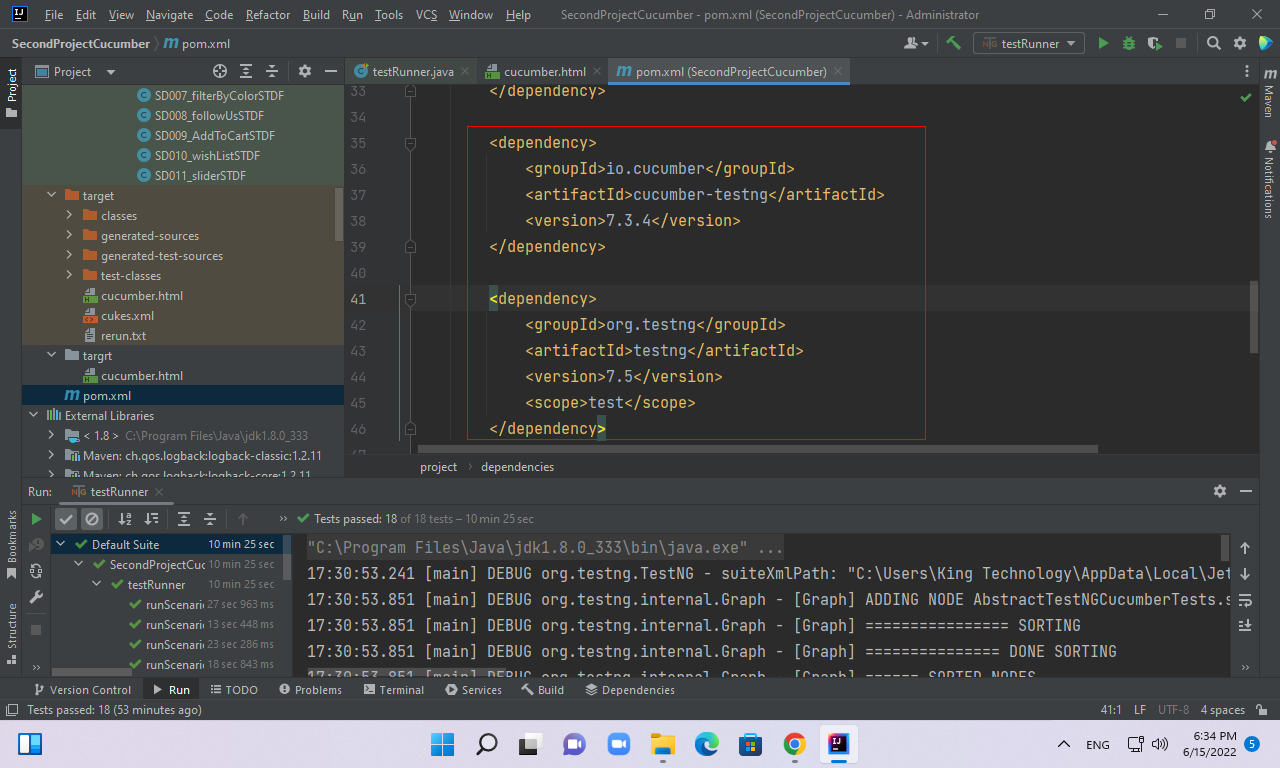1280x768 pixels.
Task: Open Windows Start menu
Action: tap(441, 743)
